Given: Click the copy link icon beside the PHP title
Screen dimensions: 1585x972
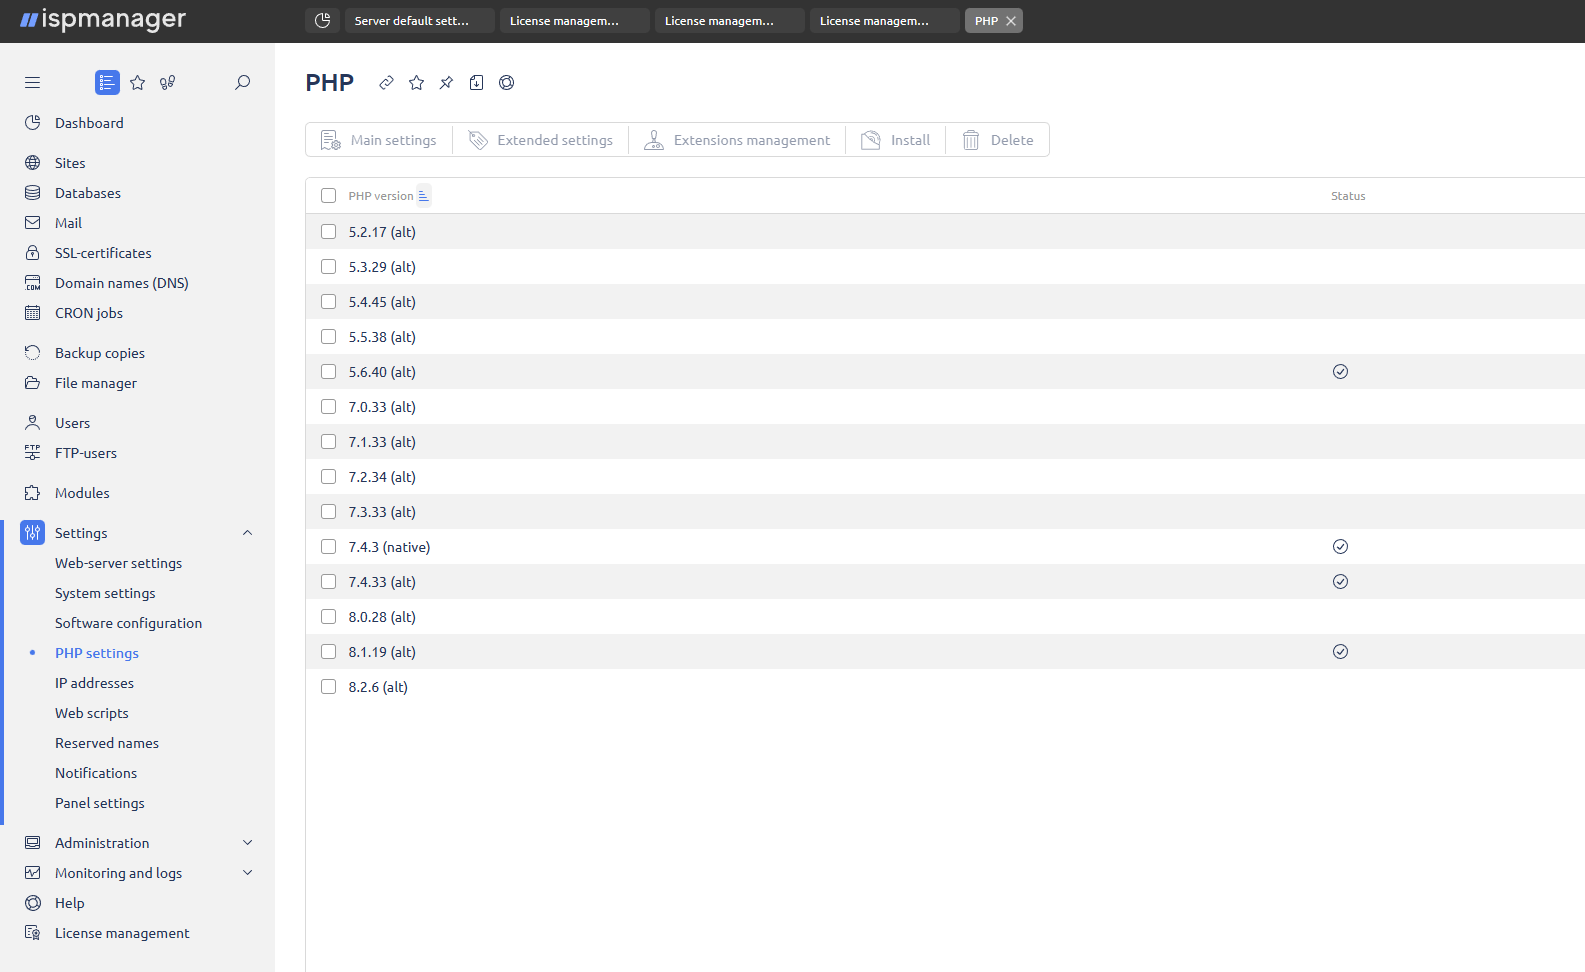Looking at the screenshot, I should (386, 83).
